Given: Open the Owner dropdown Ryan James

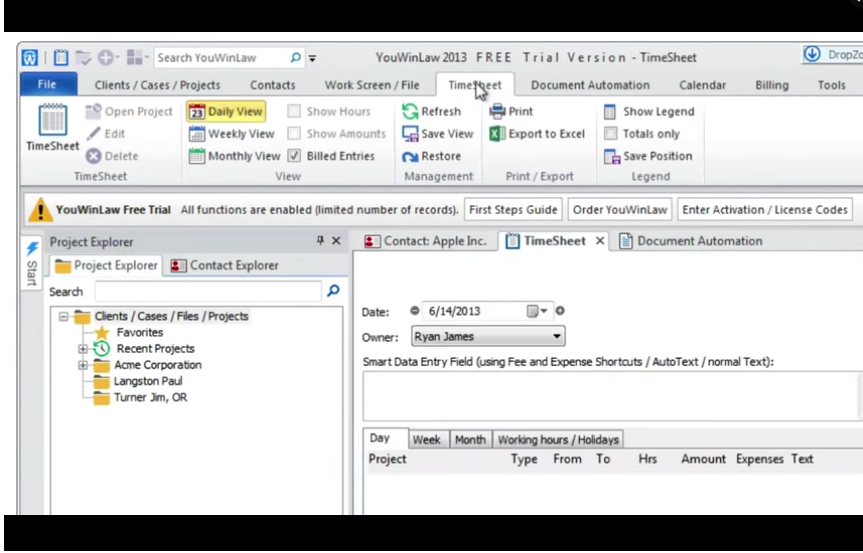Looking at the screenshot, I should [488, 336].
